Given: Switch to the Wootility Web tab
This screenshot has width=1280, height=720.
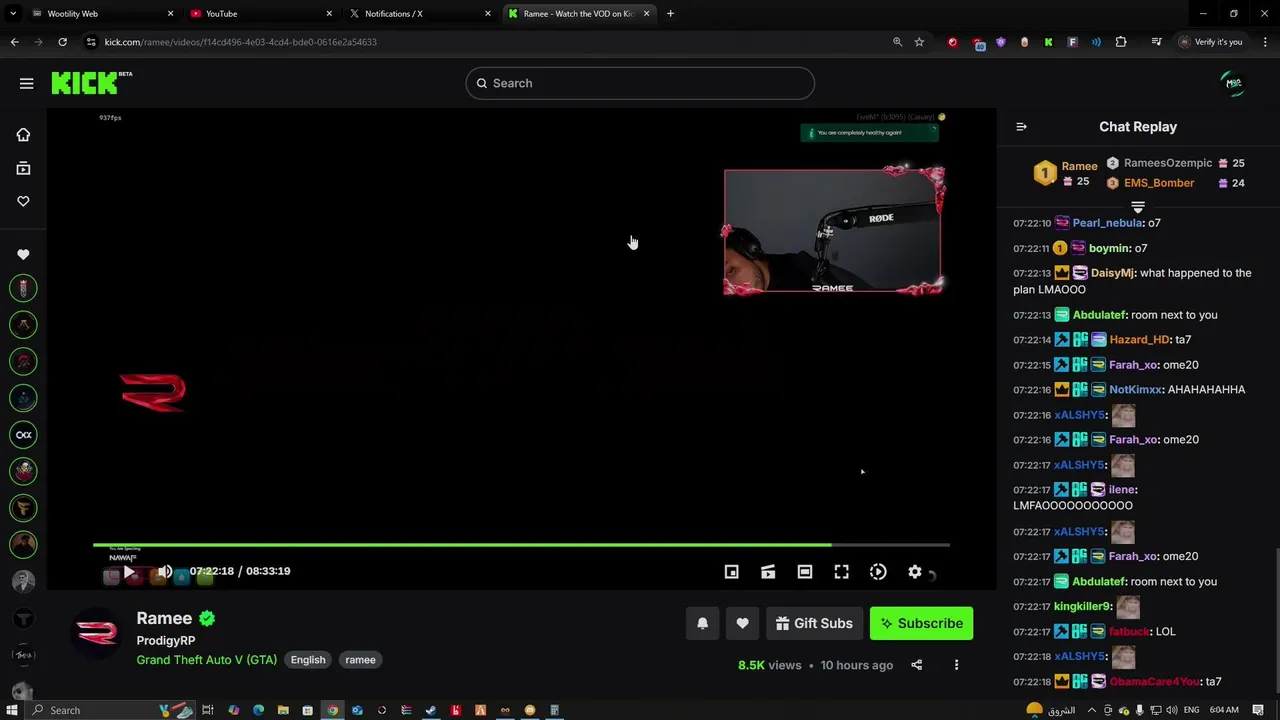Looking at the screenshot, I should click(101, 14).
